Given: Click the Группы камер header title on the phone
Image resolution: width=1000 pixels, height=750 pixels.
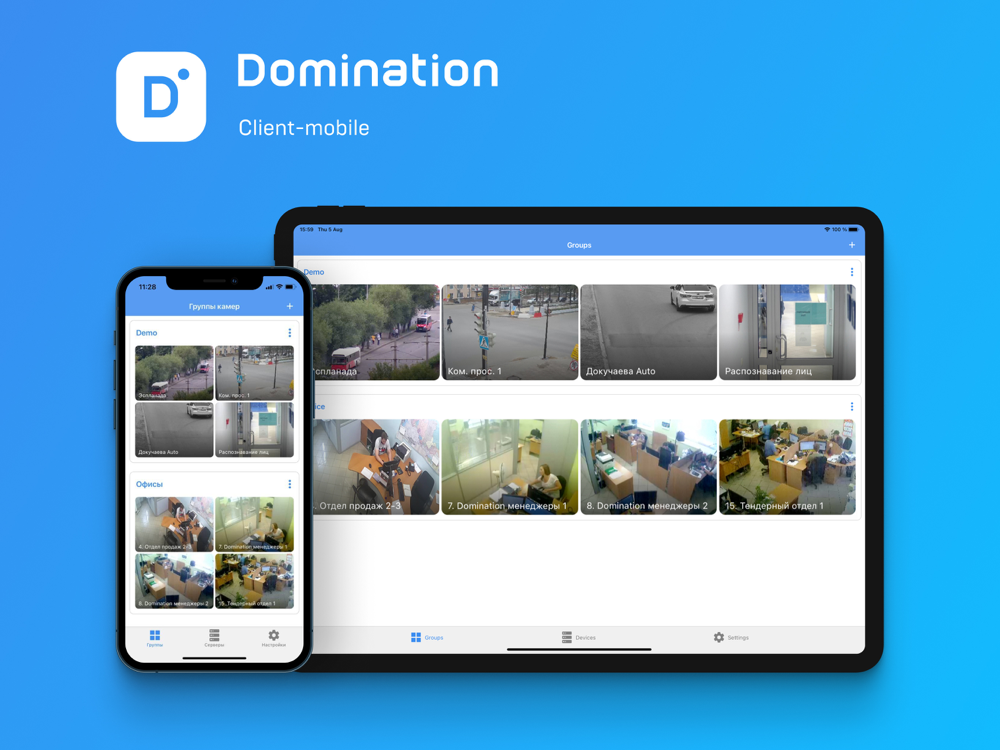Looking at the screenshot, I should [214, 306].
